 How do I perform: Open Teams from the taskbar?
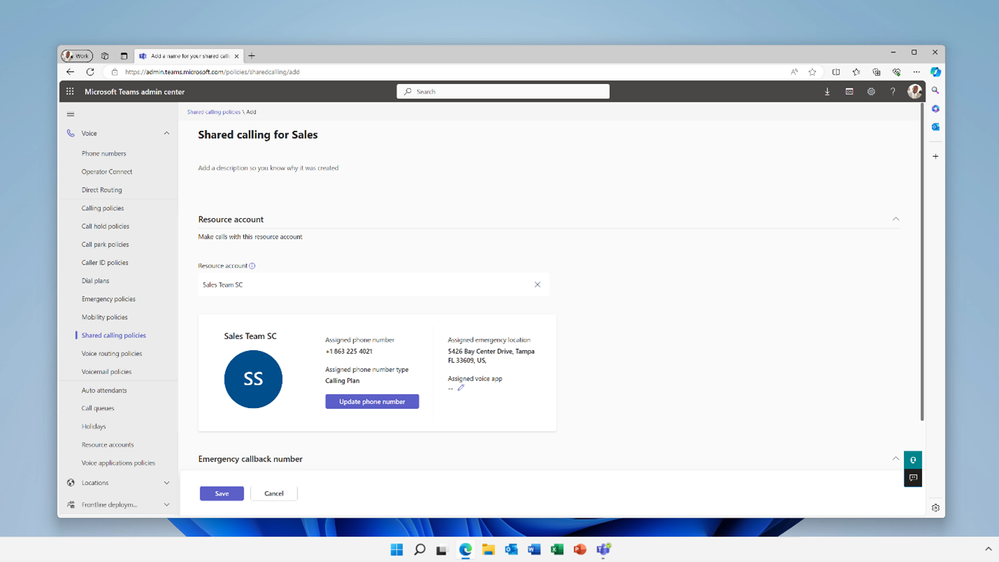click(603, 549)
